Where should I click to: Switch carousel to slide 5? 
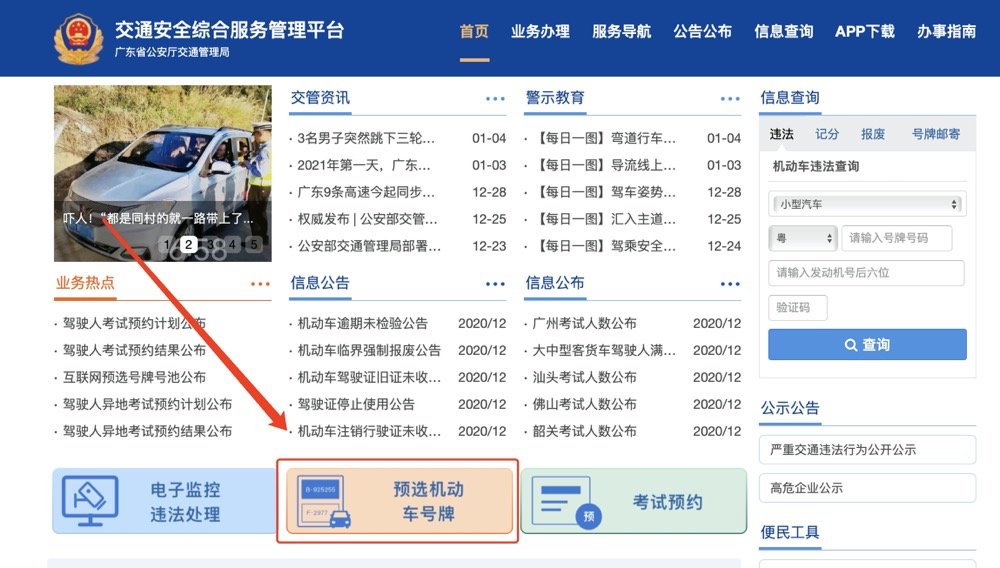254,244
